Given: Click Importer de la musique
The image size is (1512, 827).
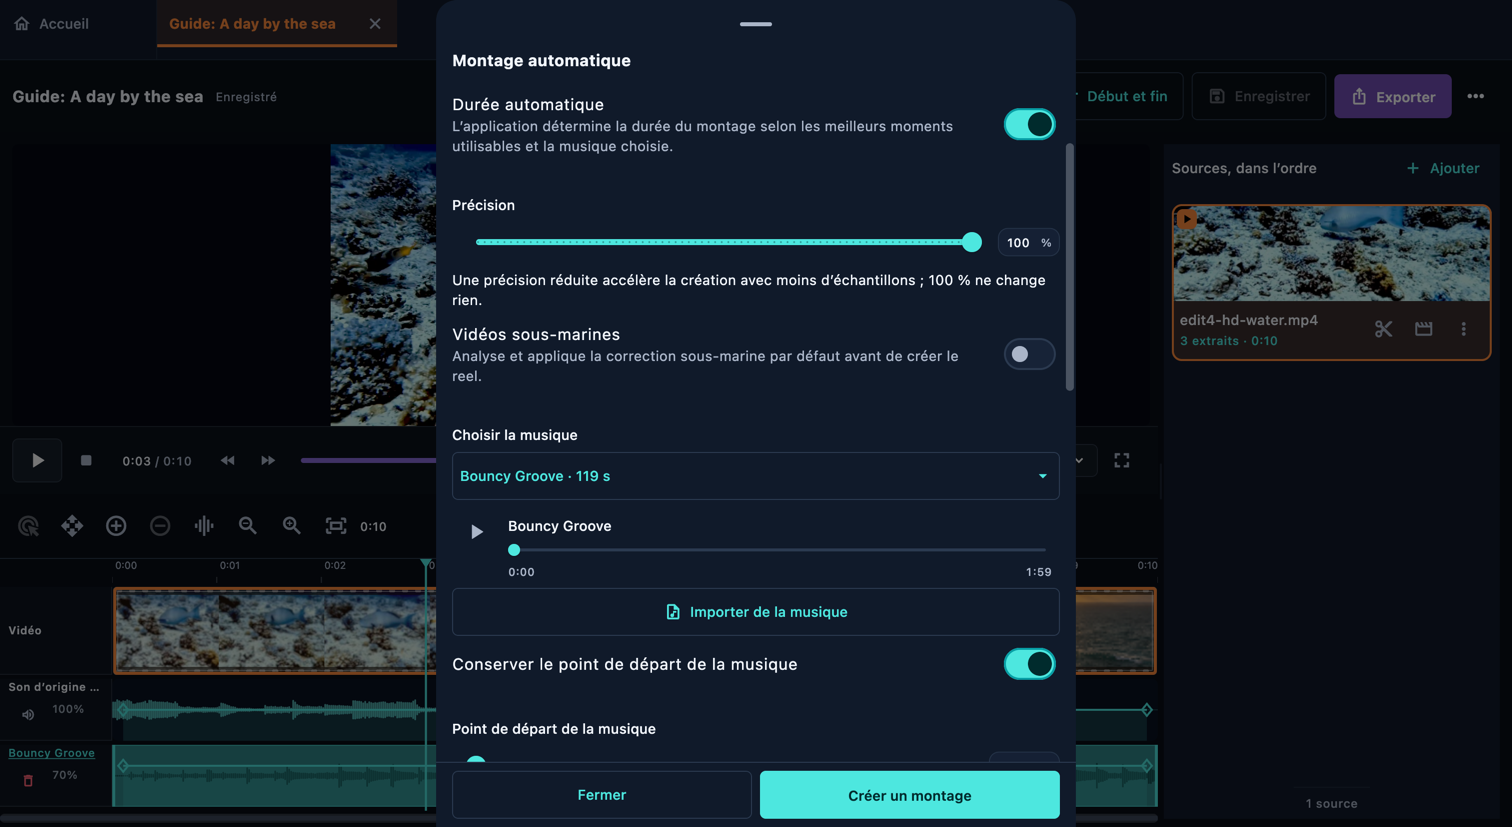Looking at the screenshot, I should (x=756, y=612).
